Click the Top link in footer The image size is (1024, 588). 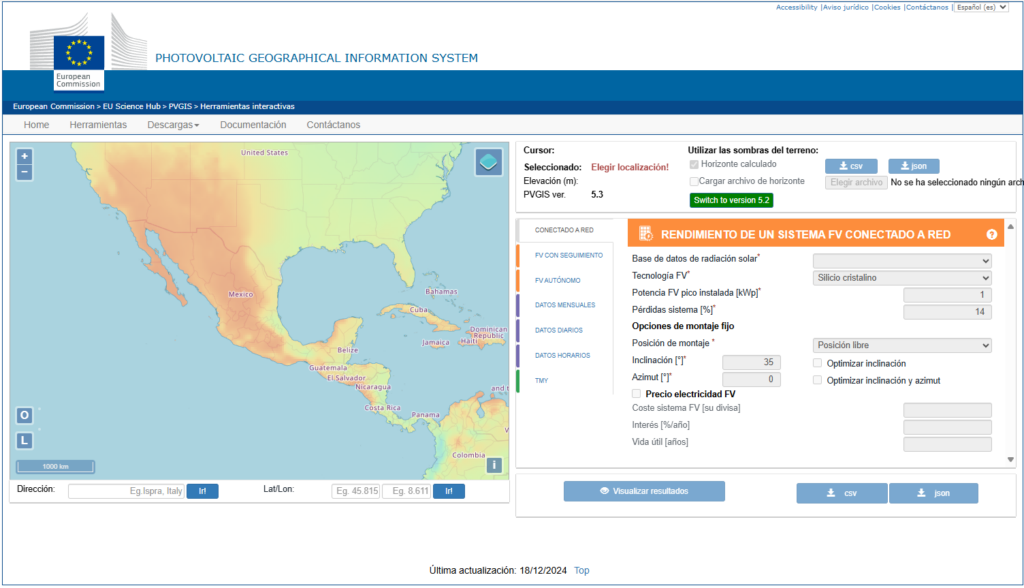(581, 570)
